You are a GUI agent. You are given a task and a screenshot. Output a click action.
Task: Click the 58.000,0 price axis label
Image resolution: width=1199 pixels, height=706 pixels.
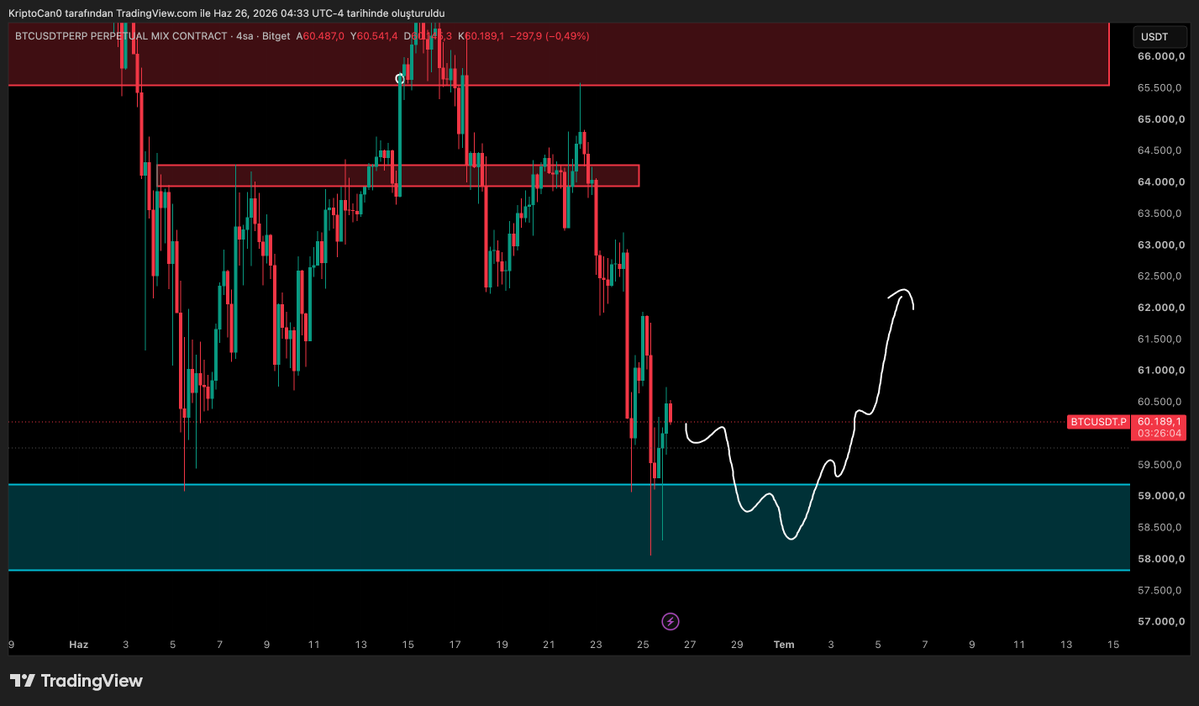pos(1161,559)
